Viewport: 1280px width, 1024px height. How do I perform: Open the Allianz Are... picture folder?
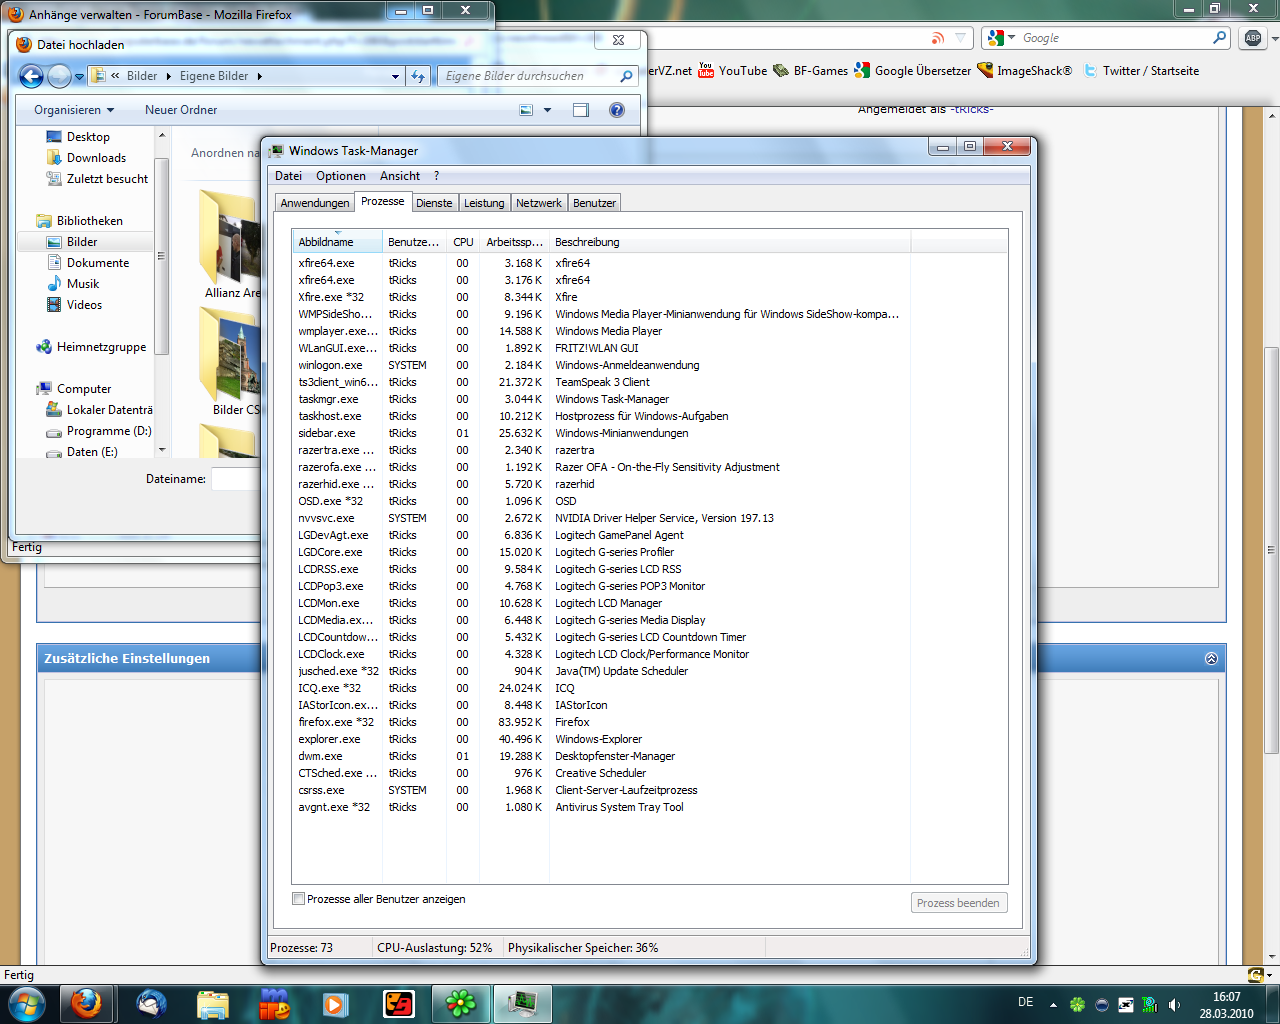(229, 245)
